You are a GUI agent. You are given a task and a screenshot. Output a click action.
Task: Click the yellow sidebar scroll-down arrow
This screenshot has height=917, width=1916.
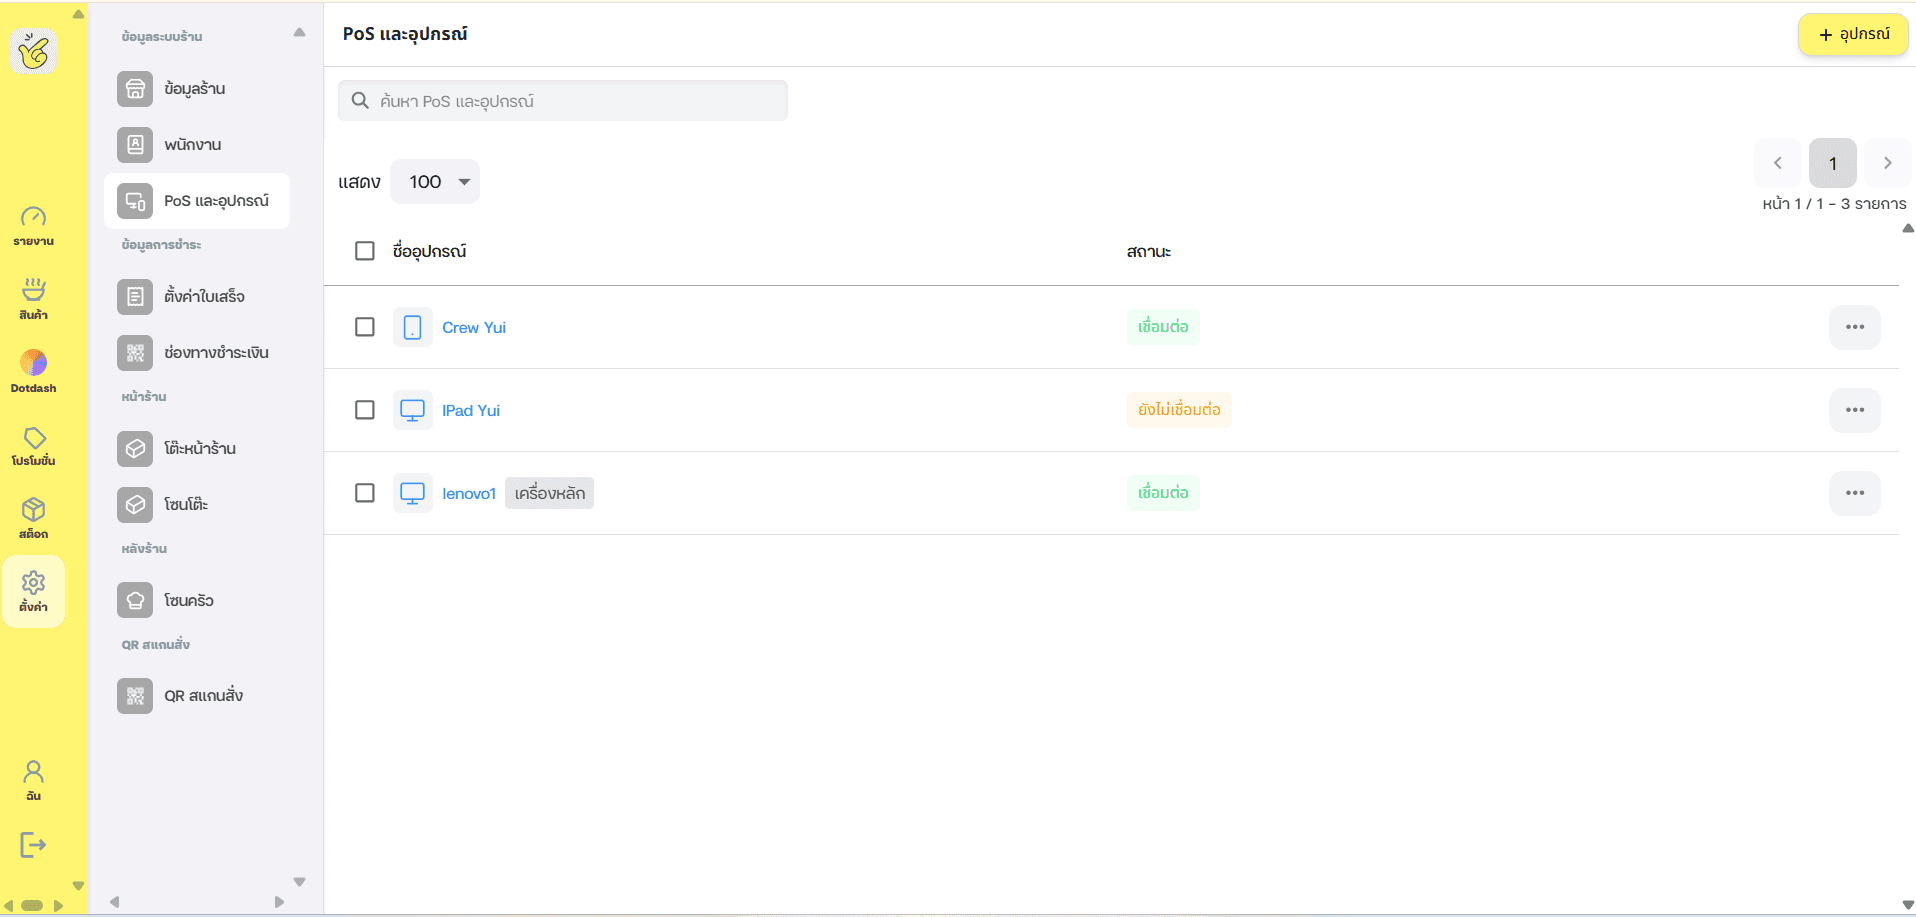pos(78,886)
